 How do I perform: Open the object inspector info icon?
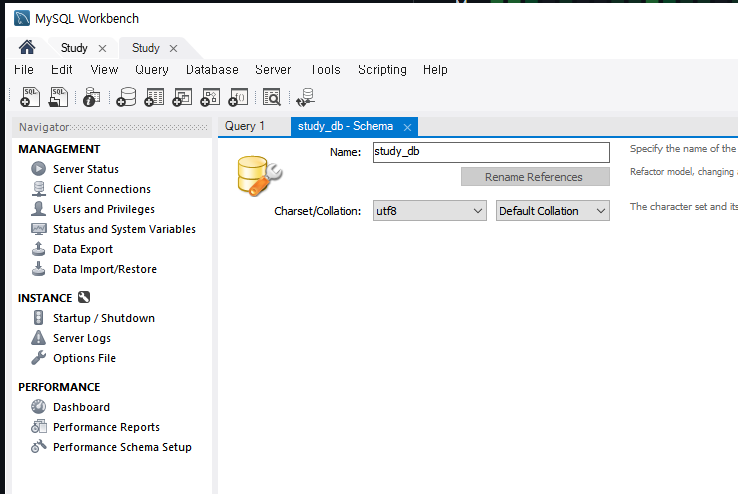(x=91, y=97)
